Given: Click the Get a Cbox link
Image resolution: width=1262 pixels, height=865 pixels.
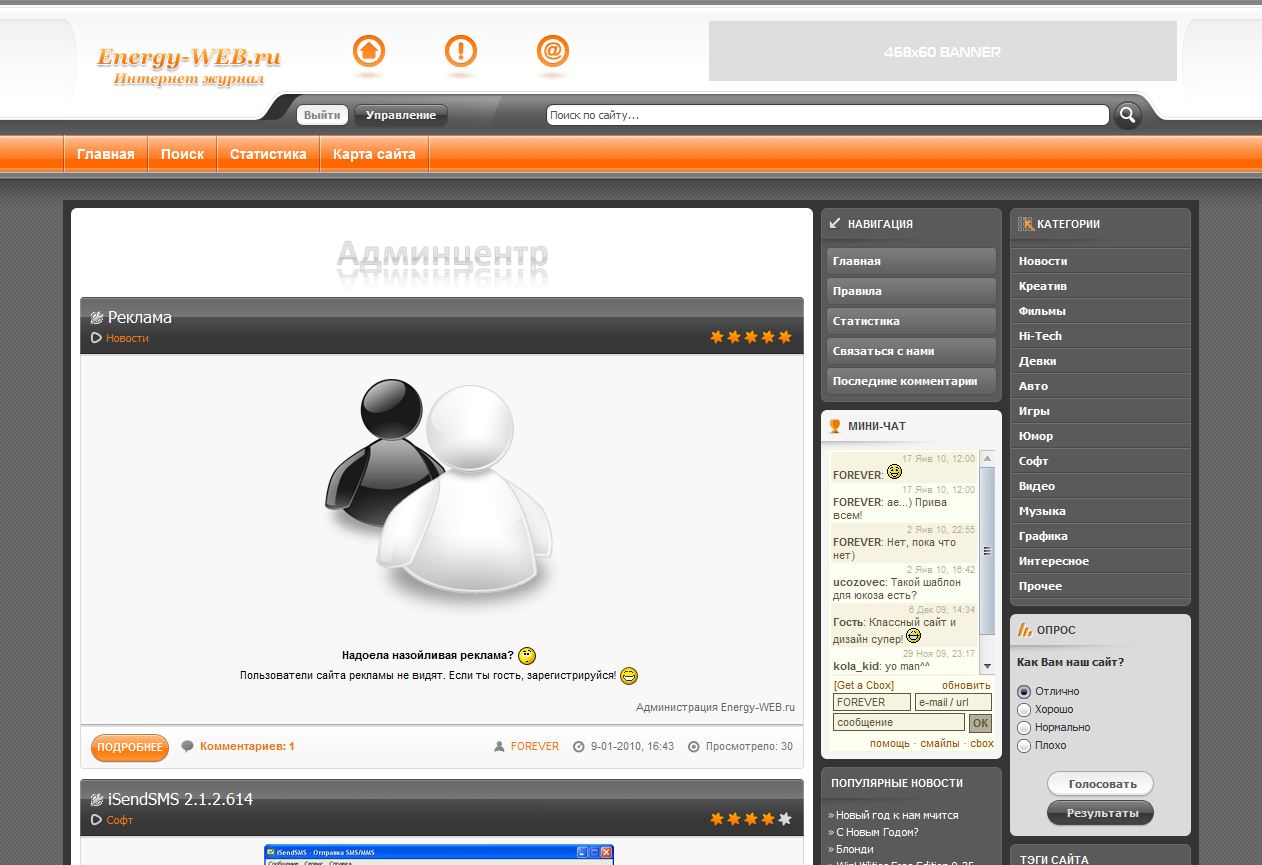Looking at the screenshot, I should tap(864, 685).
